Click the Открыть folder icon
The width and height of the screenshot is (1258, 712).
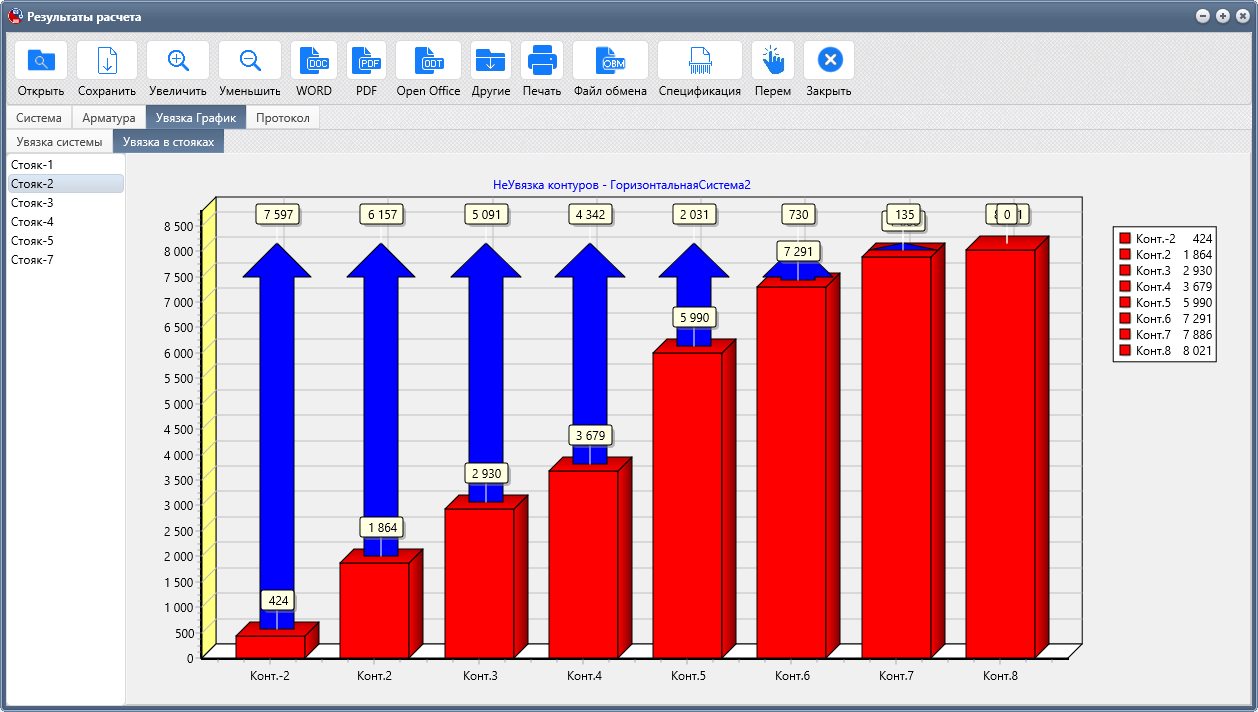(41, 60)
